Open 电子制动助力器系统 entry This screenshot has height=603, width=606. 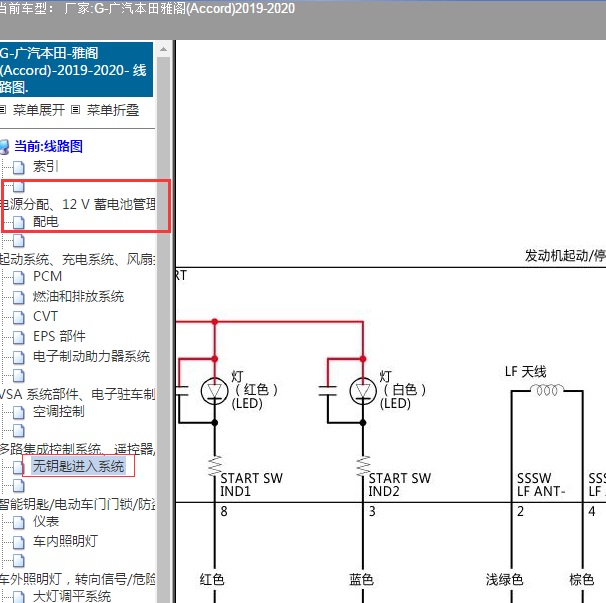coord(91,356)
